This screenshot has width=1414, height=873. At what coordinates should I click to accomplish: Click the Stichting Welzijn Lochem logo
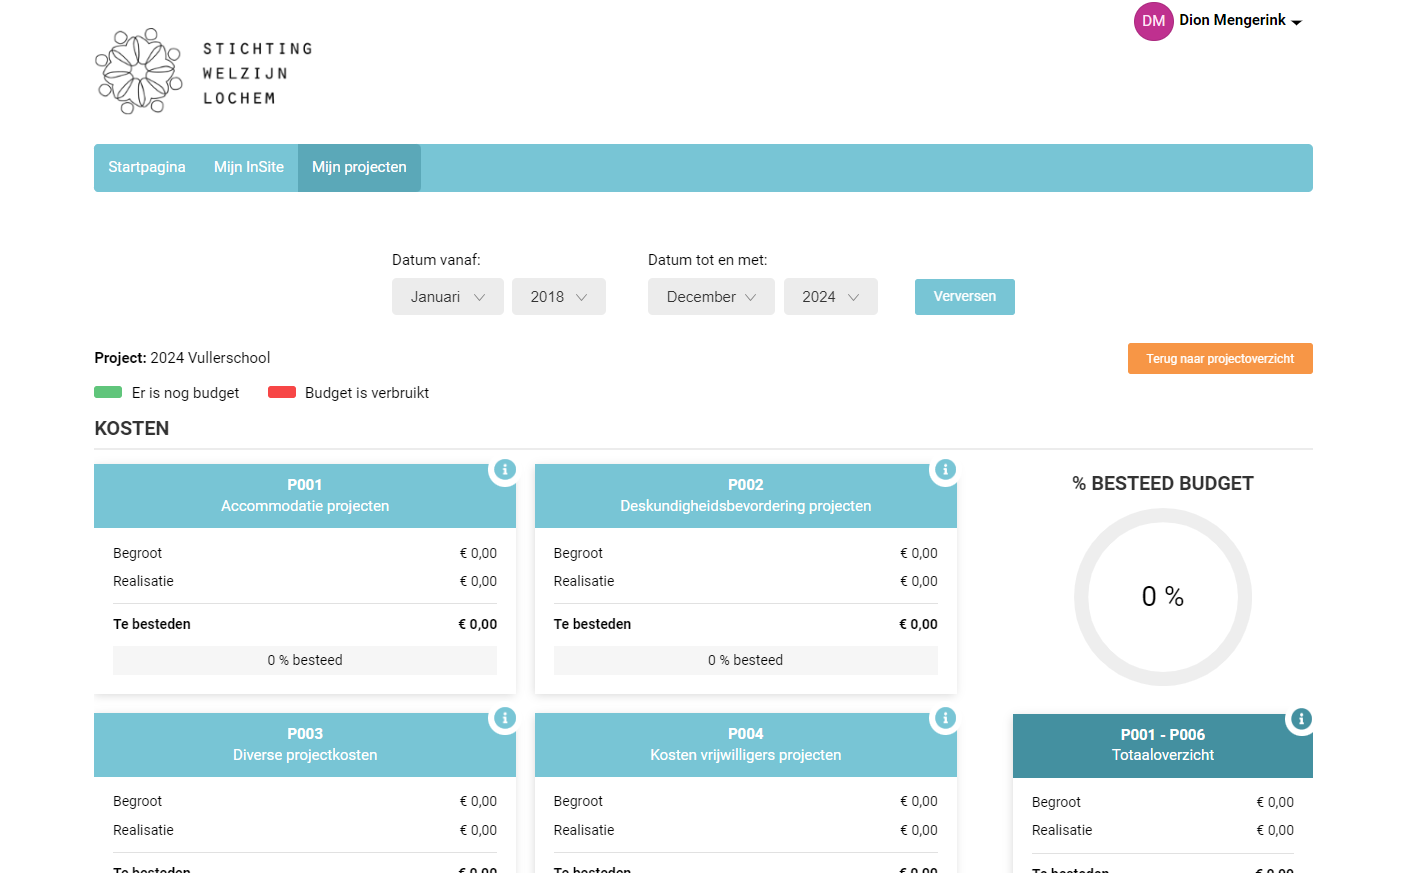pyautogui.click(x=204, y=72)
